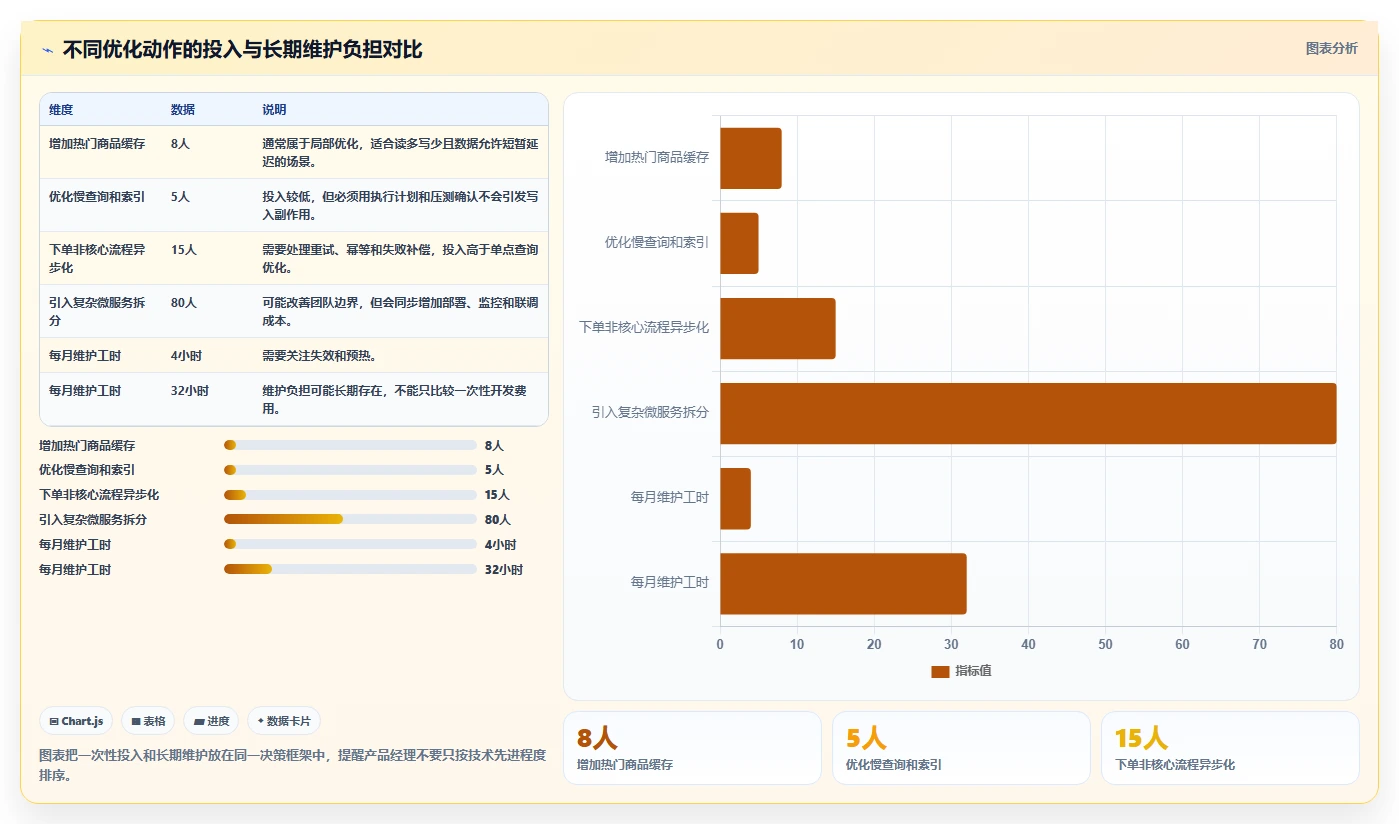Open the 8人 增加热门商品缓存 data card

[692, 748]
